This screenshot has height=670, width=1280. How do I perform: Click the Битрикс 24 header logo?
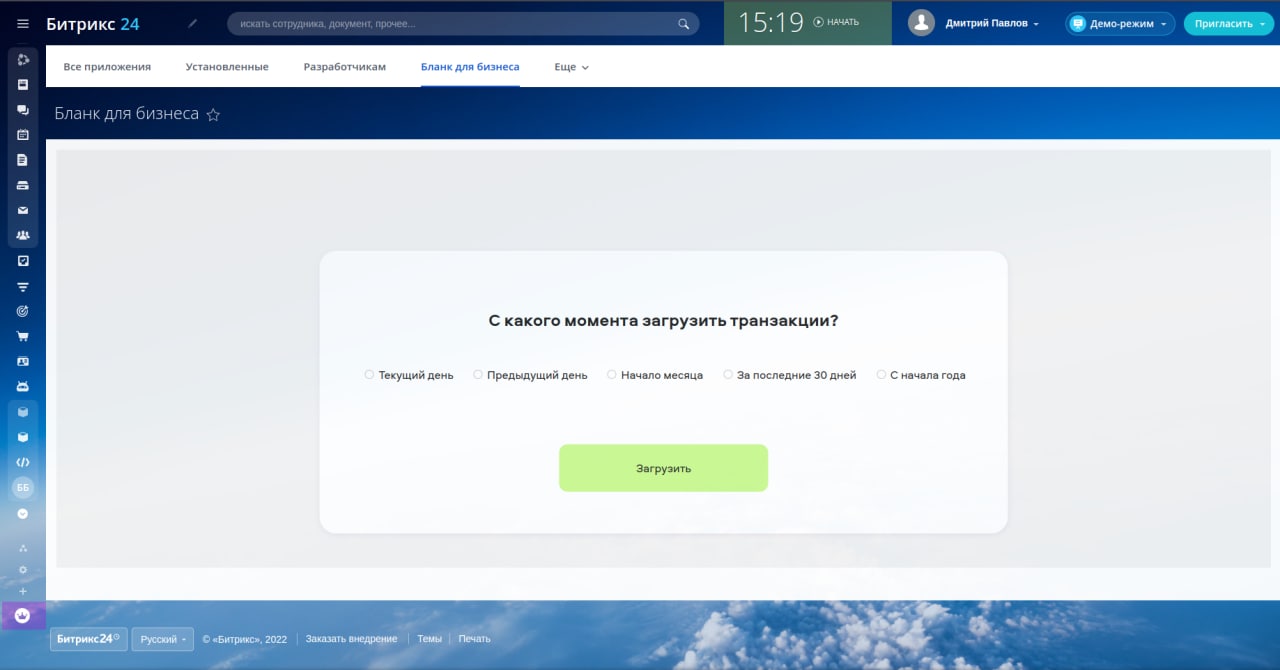click(93, 23)
